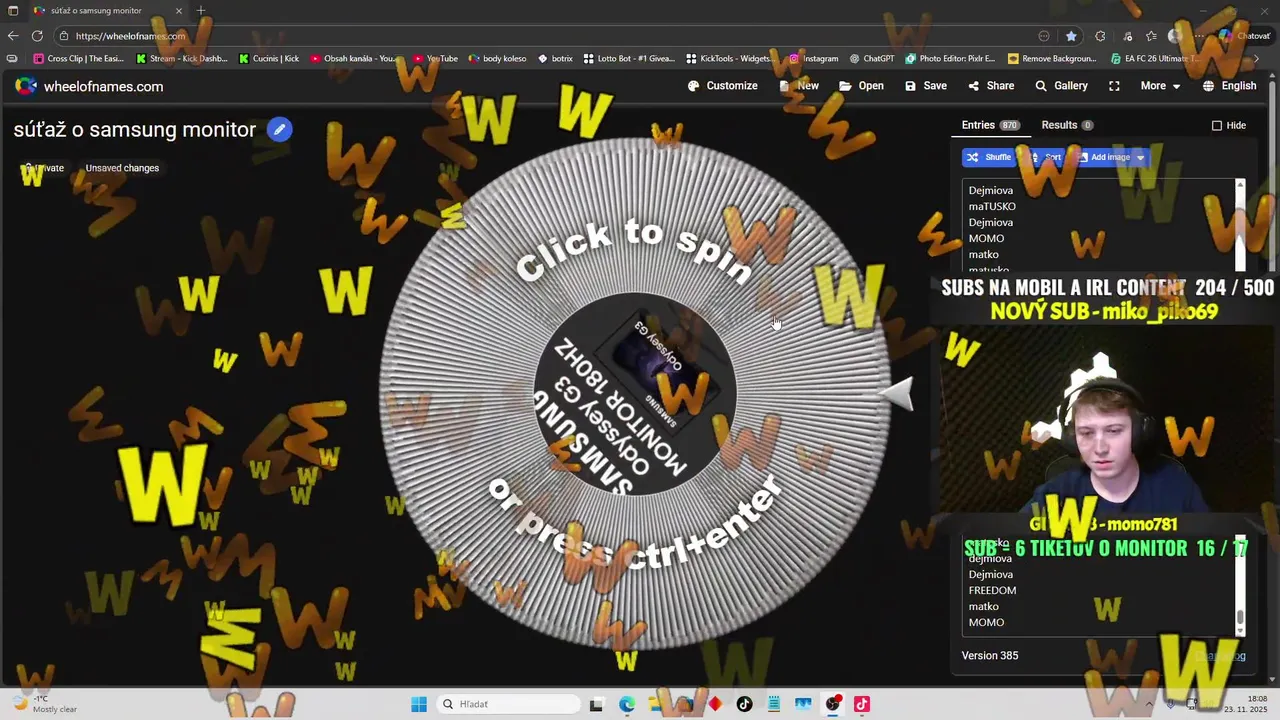Image resolution: width=1280 pixels, height=720 pixels.
Task: Save the current wheel
Action: pos(926,86)
